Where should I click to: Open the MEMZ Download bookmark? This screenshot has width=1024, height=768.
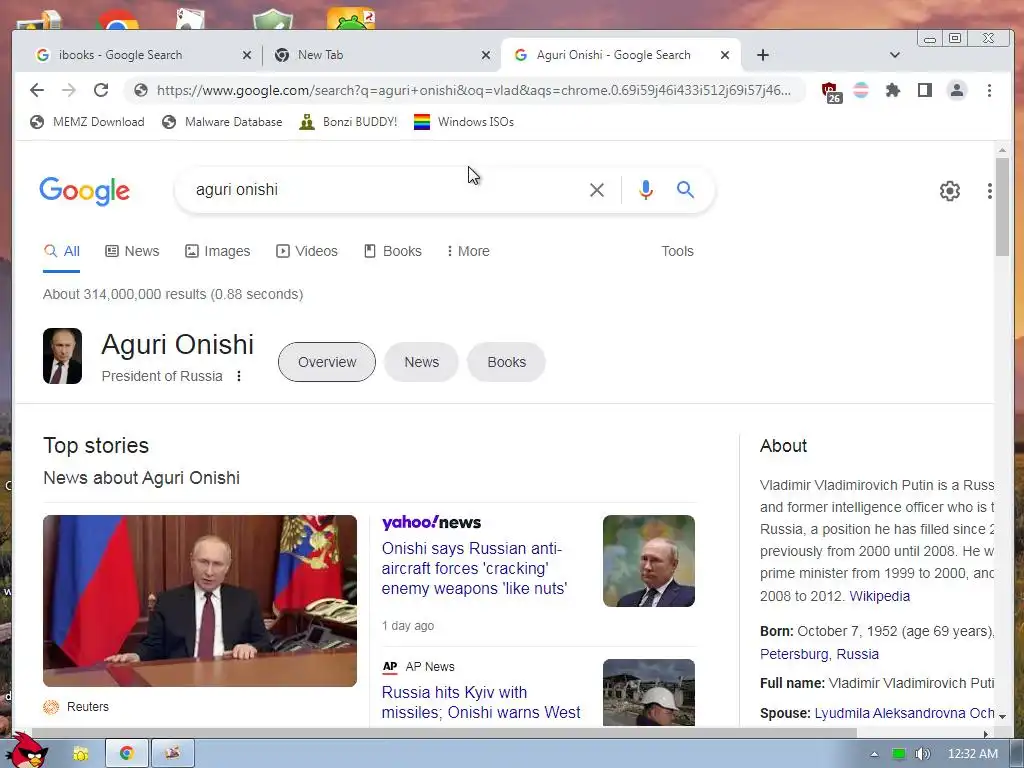[x=87, y=121]
